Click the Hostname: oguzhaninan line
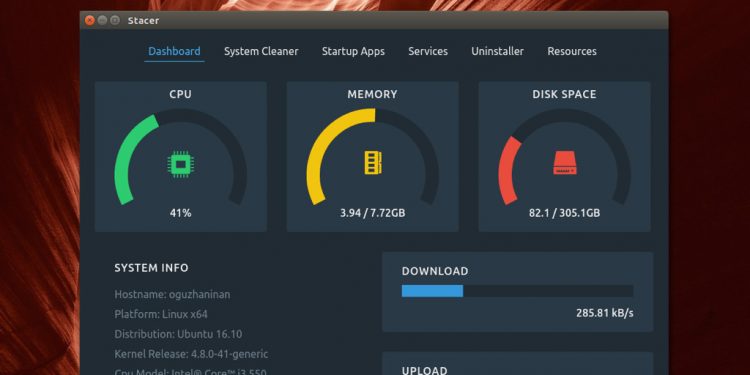The height and width of the screenshot is (375, 750). [x=172, y=295]
